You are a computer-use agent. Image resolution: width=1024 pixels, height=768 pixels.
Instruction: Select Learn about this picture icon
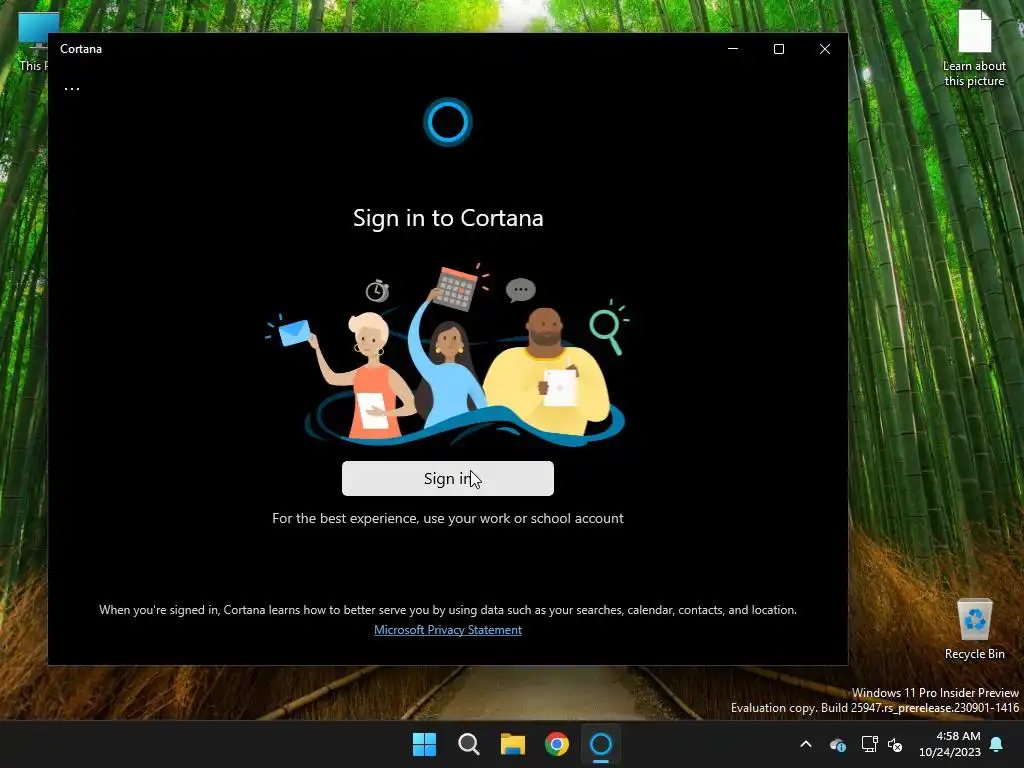[x=974, y=48]
